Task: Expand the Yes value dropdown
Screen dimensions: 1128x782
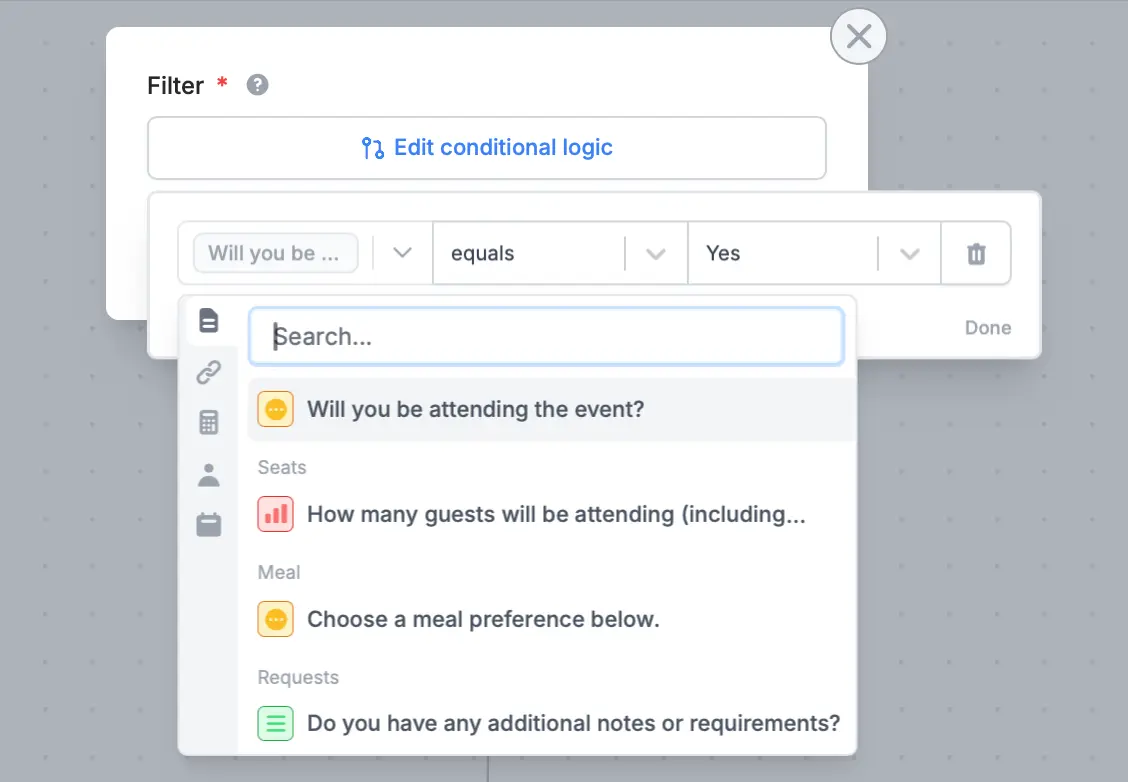Action: pos(909,253)
